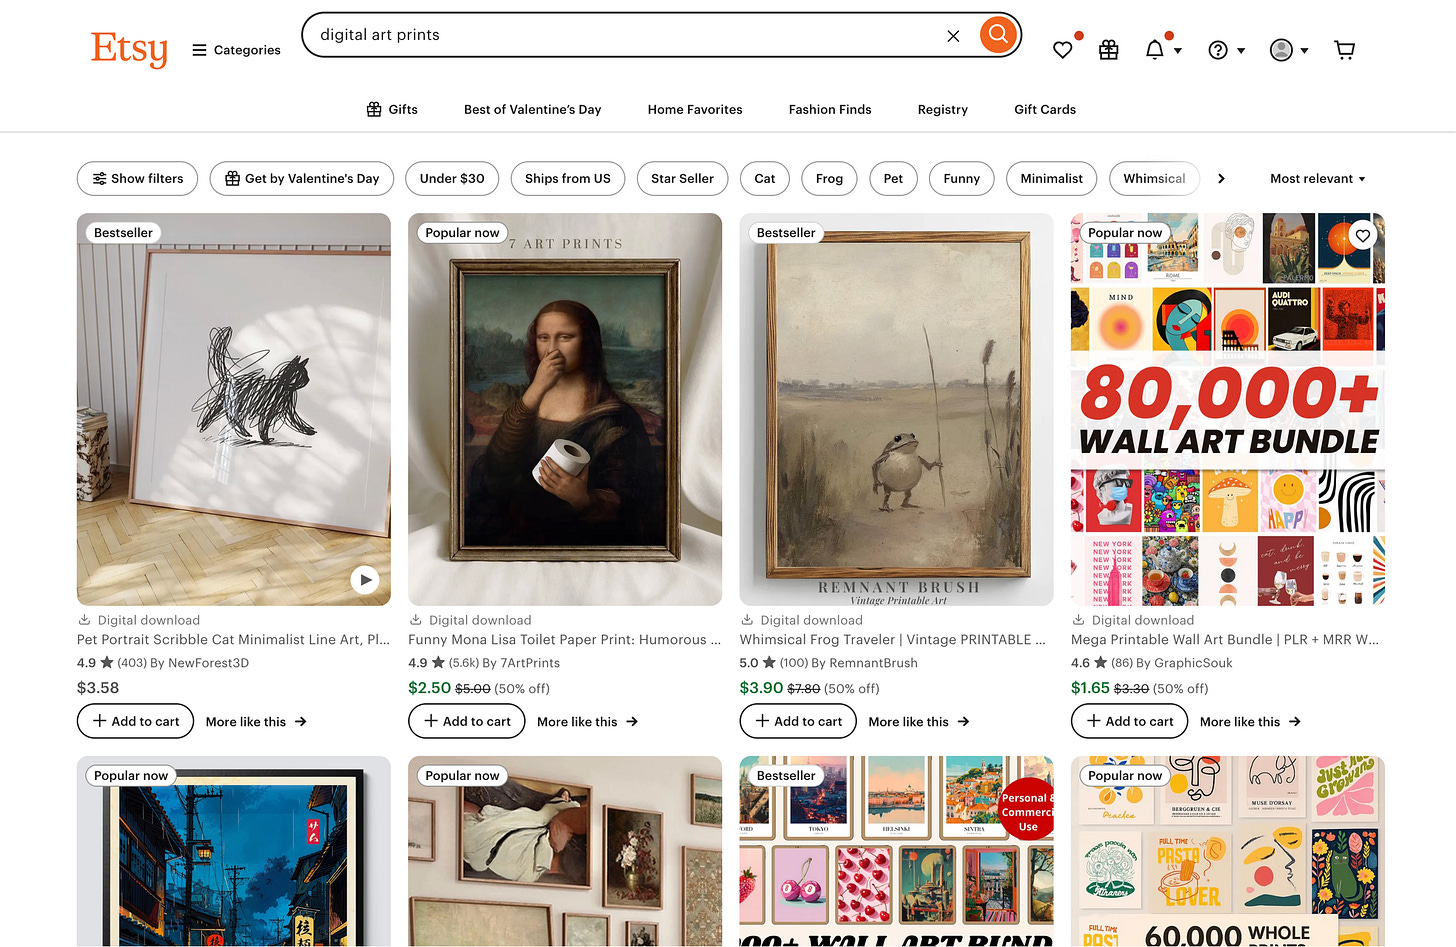
Task: Select the Cat filter chip
Action: [765, 179]
